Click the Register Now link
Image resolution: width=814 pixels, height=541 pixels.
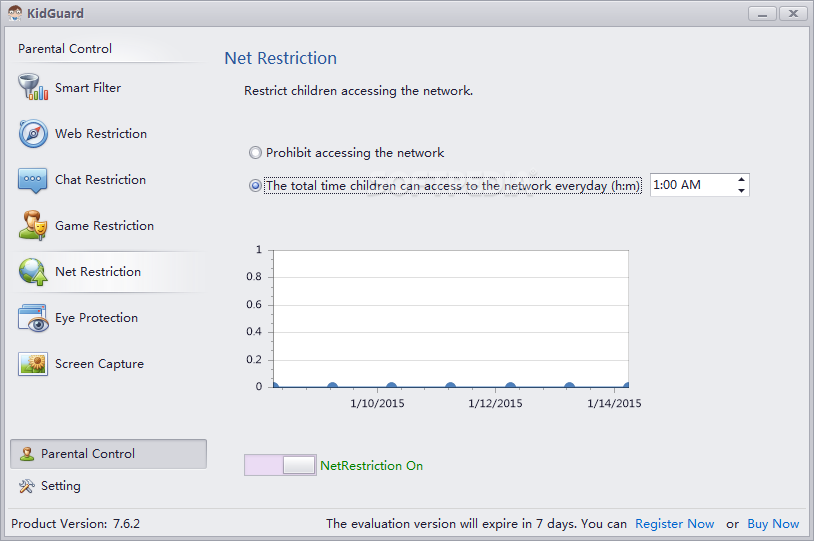674,524
